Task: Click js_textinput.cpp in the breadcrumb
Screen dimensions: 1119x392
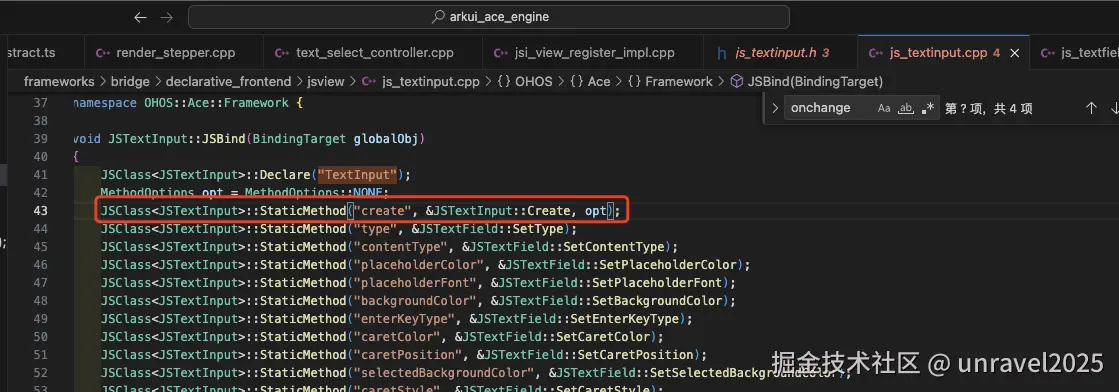Action: [x=430, y=81]
